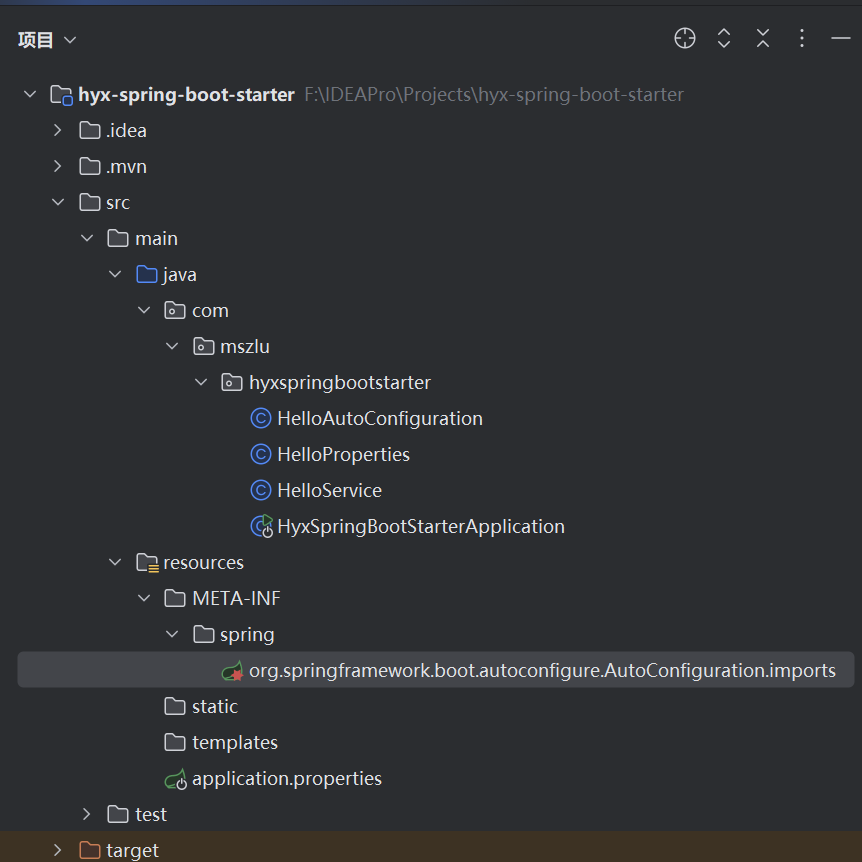Collapse the resources folder chevron
Image resolution: width=862 pixels, height=862 pixels.
(x=115, y=562)
